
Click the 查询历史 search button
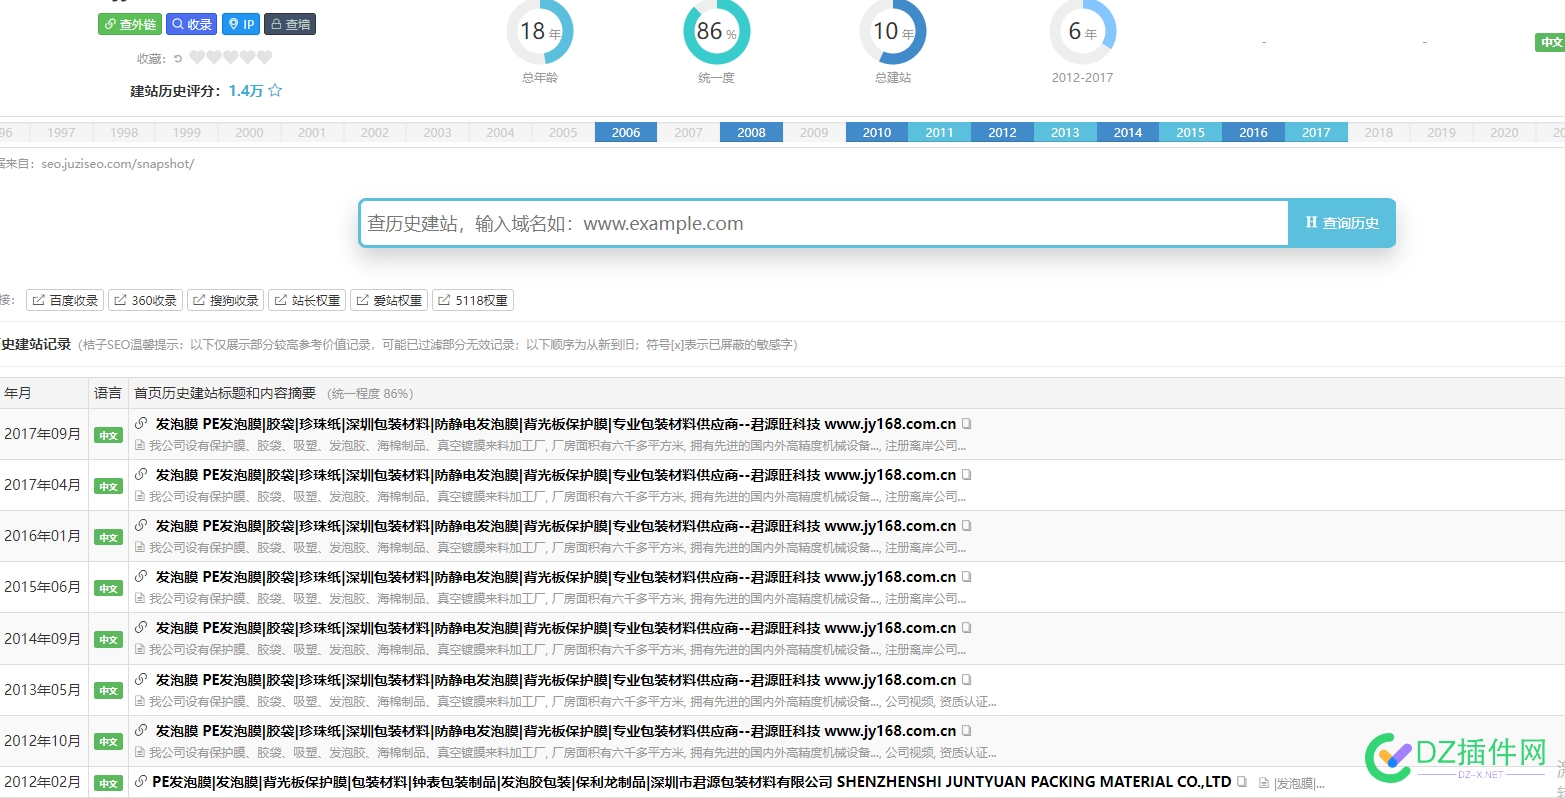(x=1342, y=223)
